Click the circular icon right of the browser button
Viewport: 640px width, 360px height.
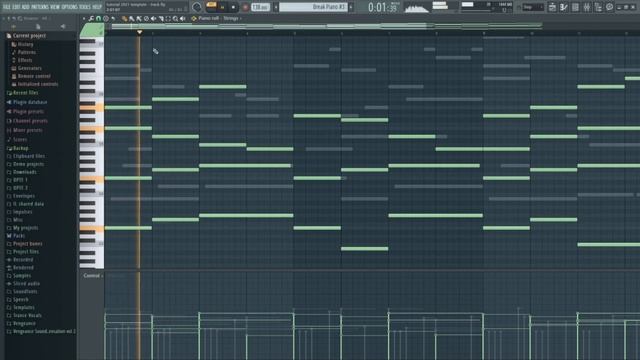coord(609,7)
